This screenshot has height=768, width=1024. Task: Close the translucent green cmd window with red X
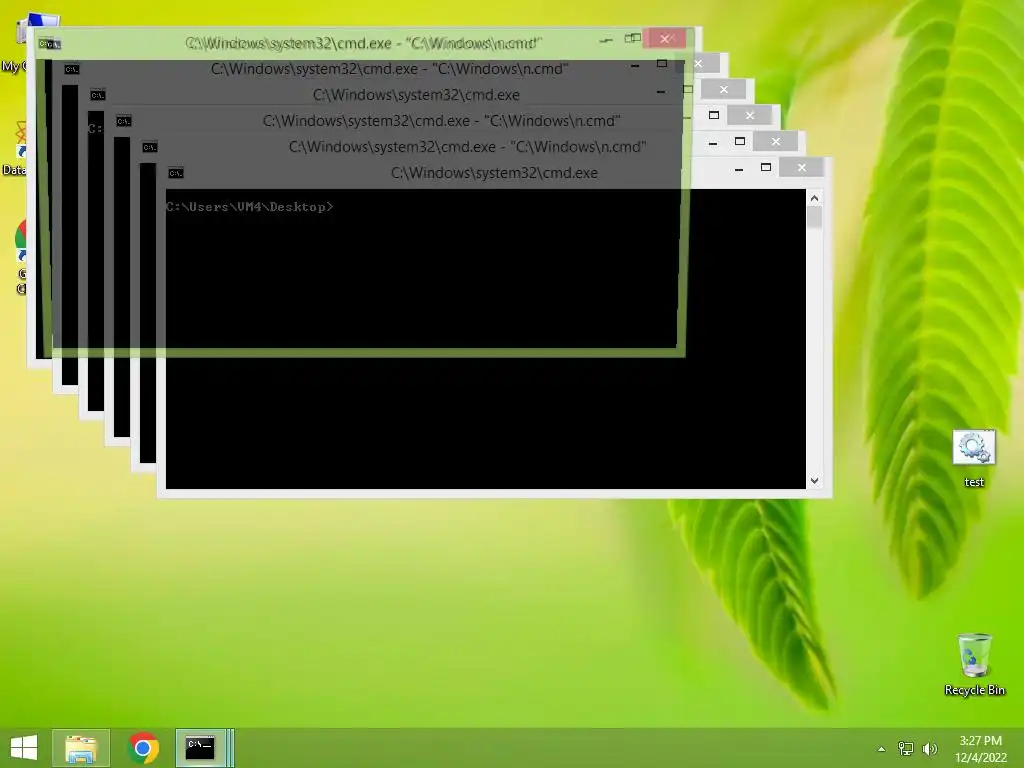pos(664,39)
